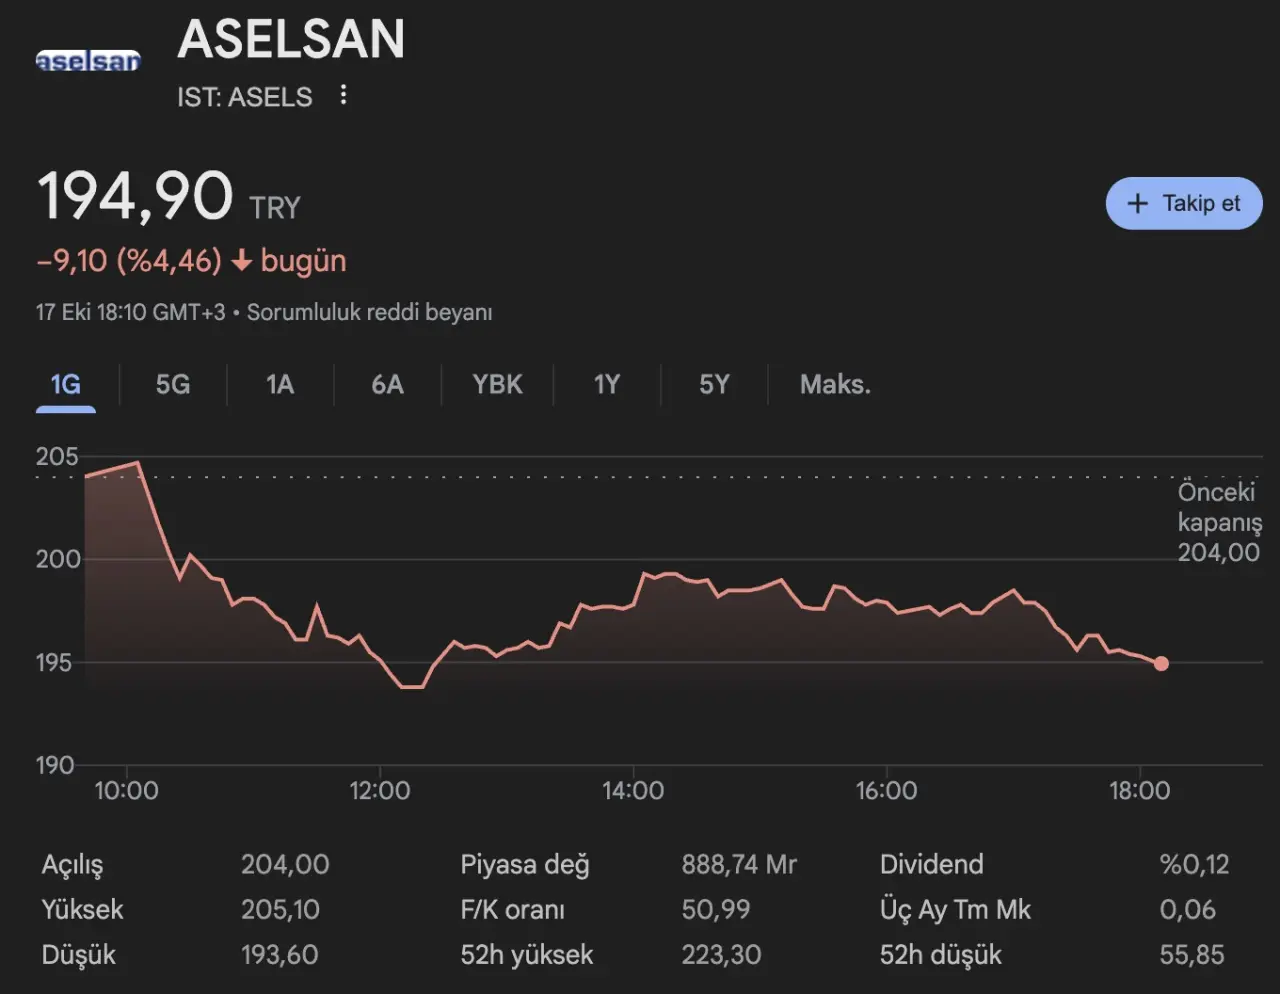Click the Takip et follow button
This screenshot has width=1280, height=994.
tap(1184, 204)
